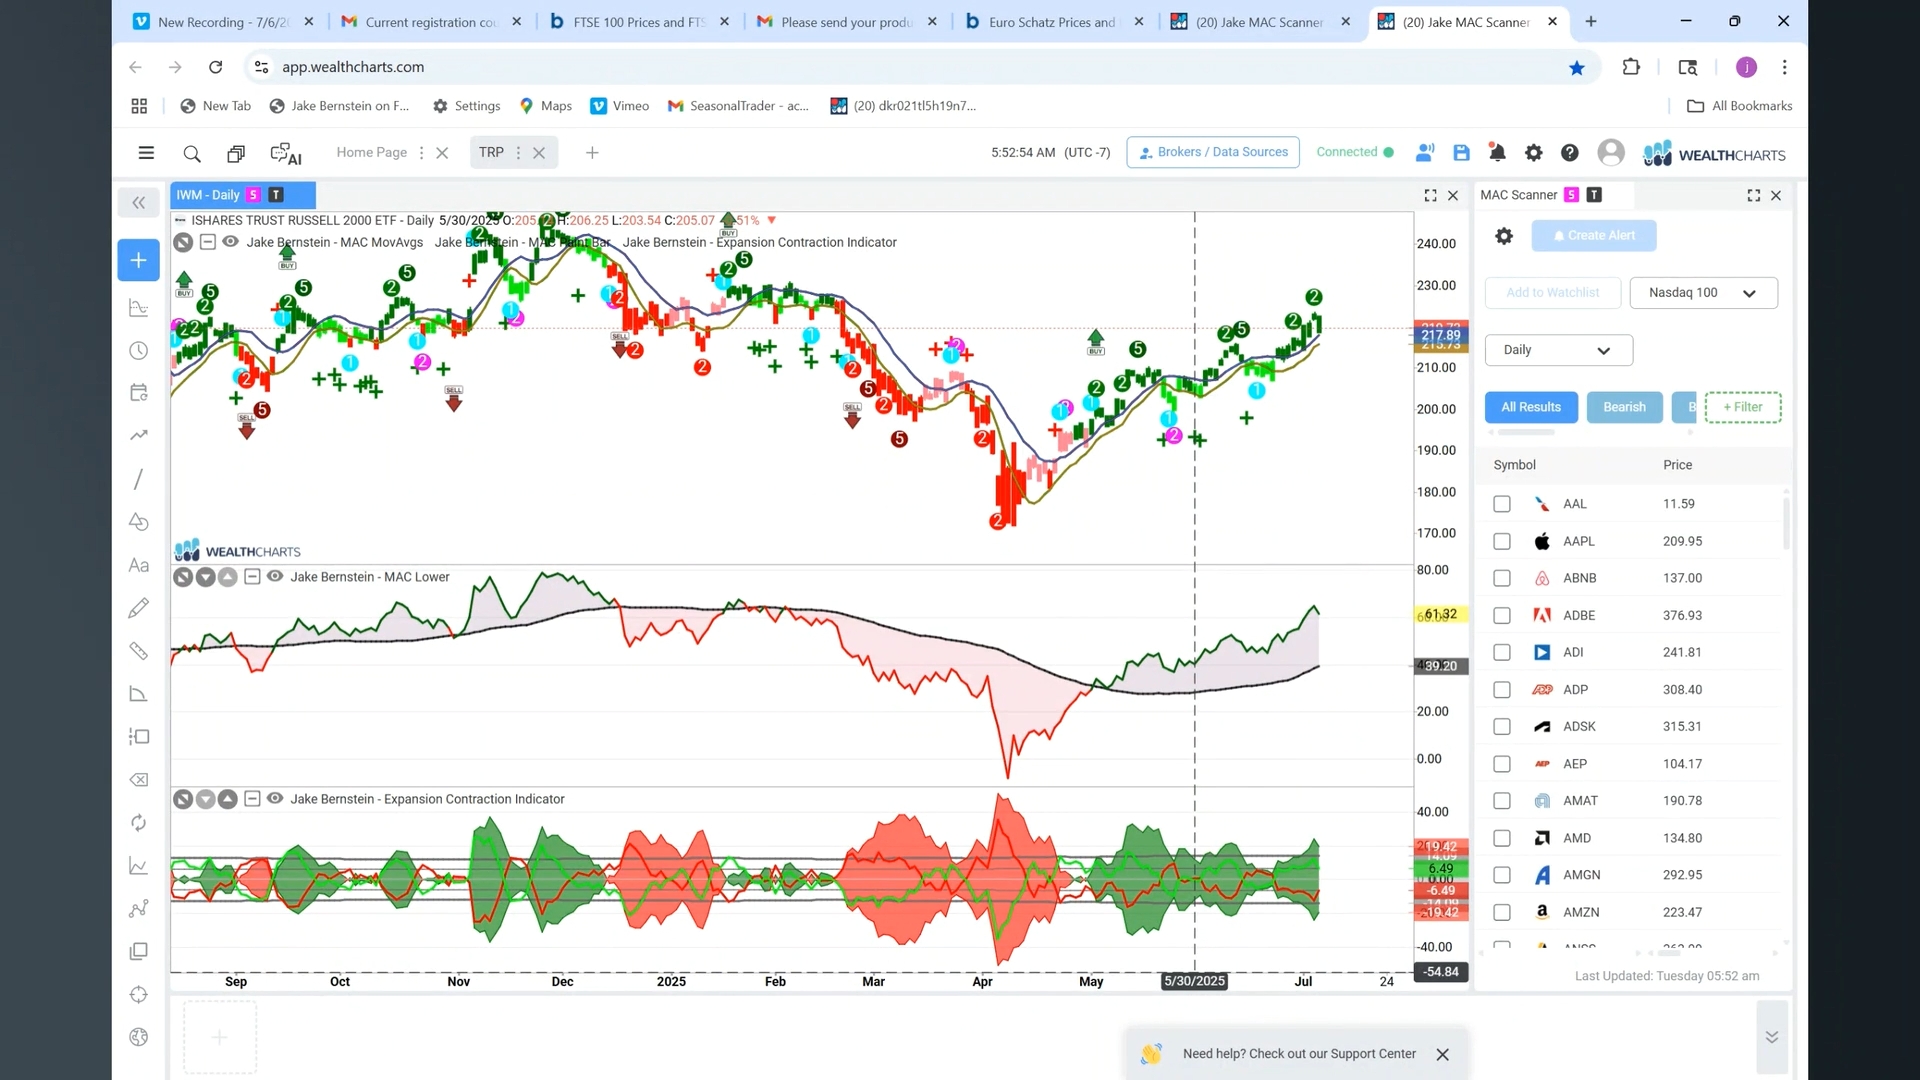This screenshot has height=1080, width=1920.
Task: Select the pencil drawing tool
Action: tap(139, 608)
